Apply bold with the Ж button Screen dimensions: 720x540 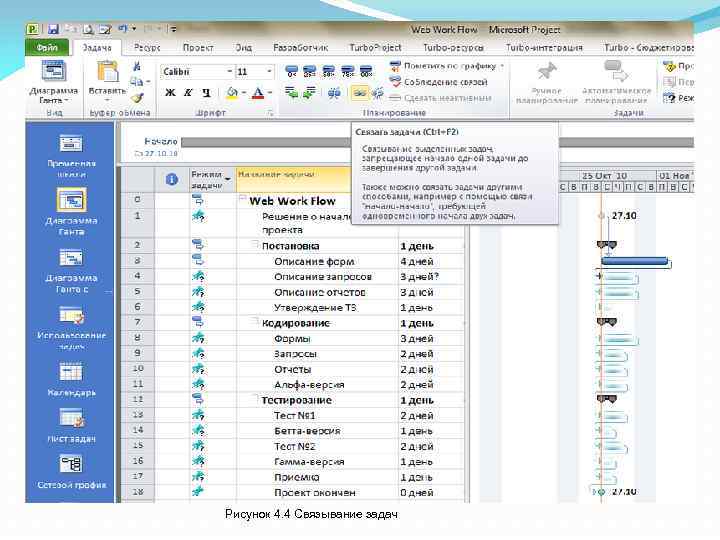click(170, 92)
